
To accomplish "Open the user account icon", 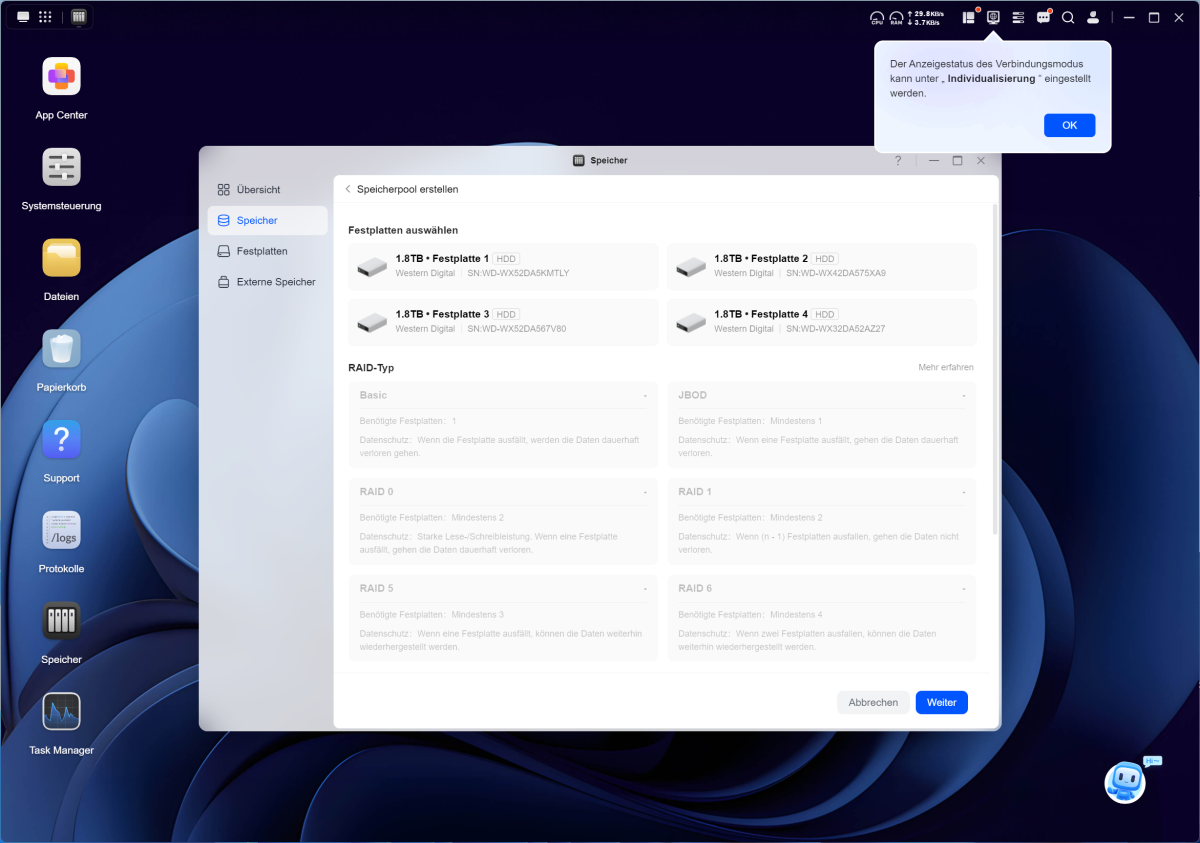I will pyautogui.click(x=1093, y=17).
